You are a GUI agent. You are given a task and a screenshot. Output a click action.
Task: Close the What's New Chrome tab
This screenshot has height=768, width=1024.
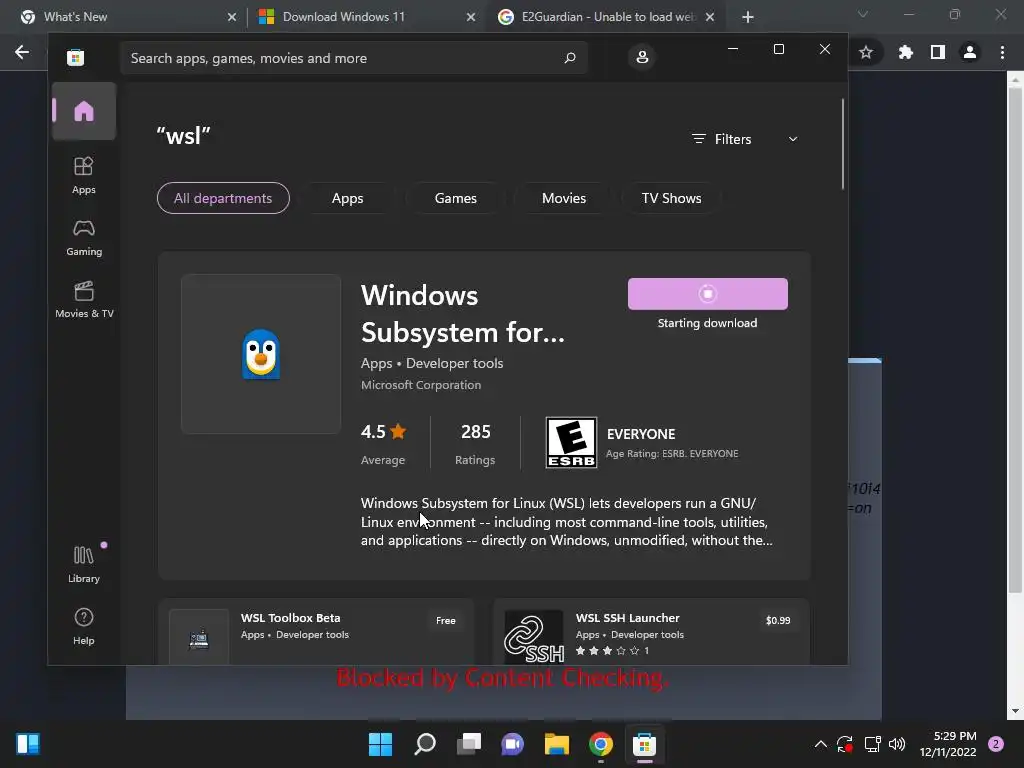pos(232,17)
